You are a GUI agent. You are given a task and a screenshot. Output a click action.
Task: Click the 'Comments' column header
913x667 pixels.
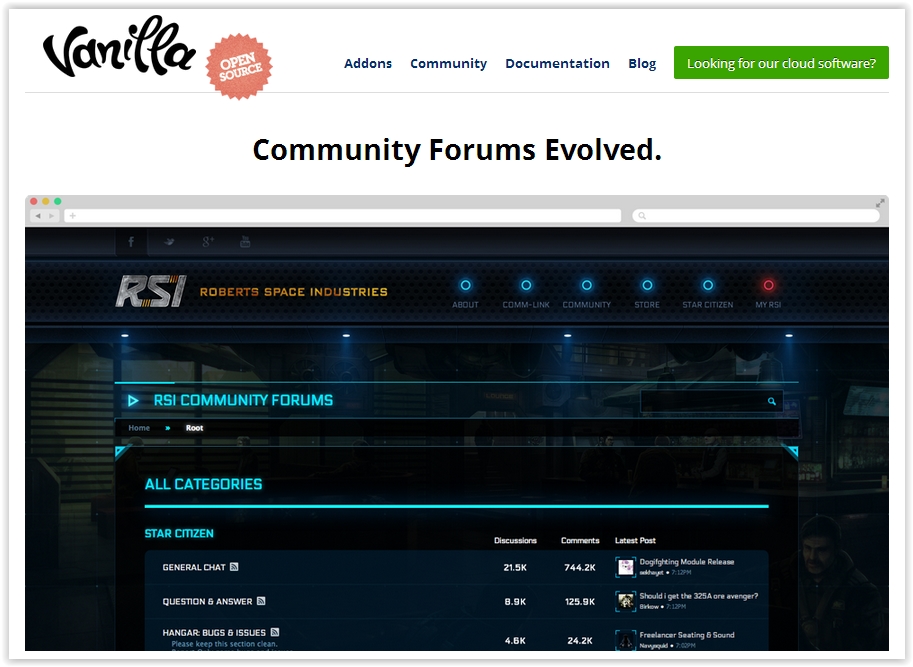[580, 541]
